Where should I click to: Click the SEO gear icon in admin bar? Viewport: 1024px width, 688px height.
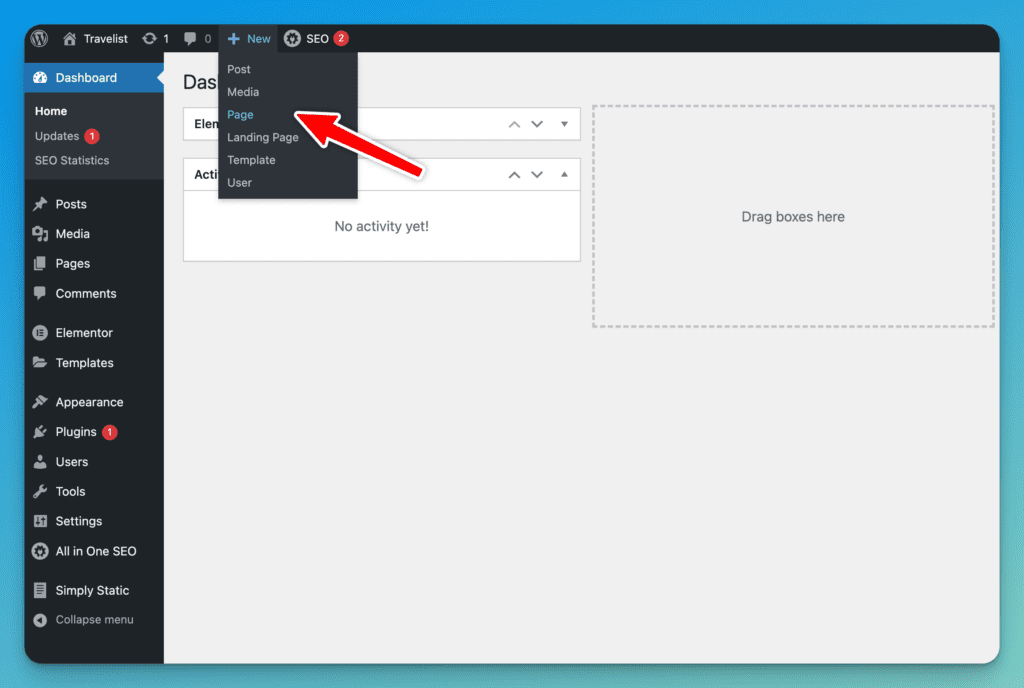[x=292, y=39]
